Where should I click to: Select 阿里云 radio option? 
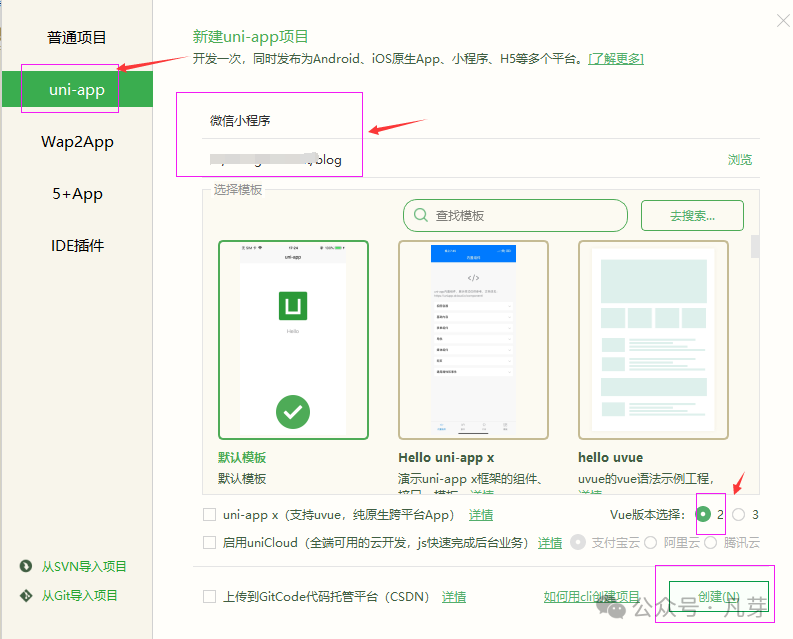click(650, 542)
